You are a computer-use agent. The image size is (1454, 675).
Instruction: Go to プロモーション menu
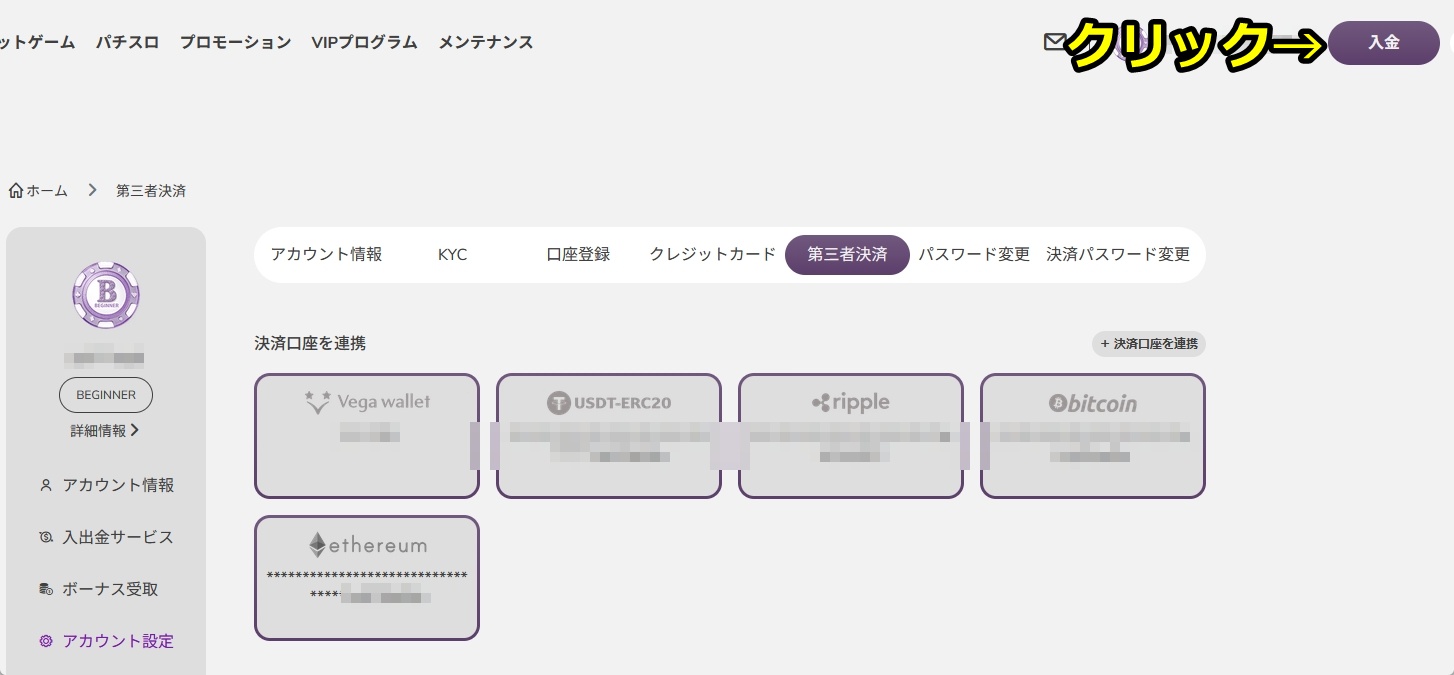(235, 42)
